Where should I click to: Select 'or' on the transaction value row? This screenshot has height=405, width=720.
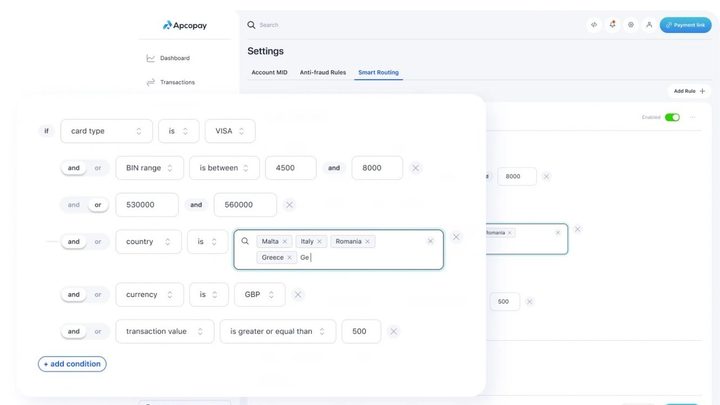click(98, 332)
